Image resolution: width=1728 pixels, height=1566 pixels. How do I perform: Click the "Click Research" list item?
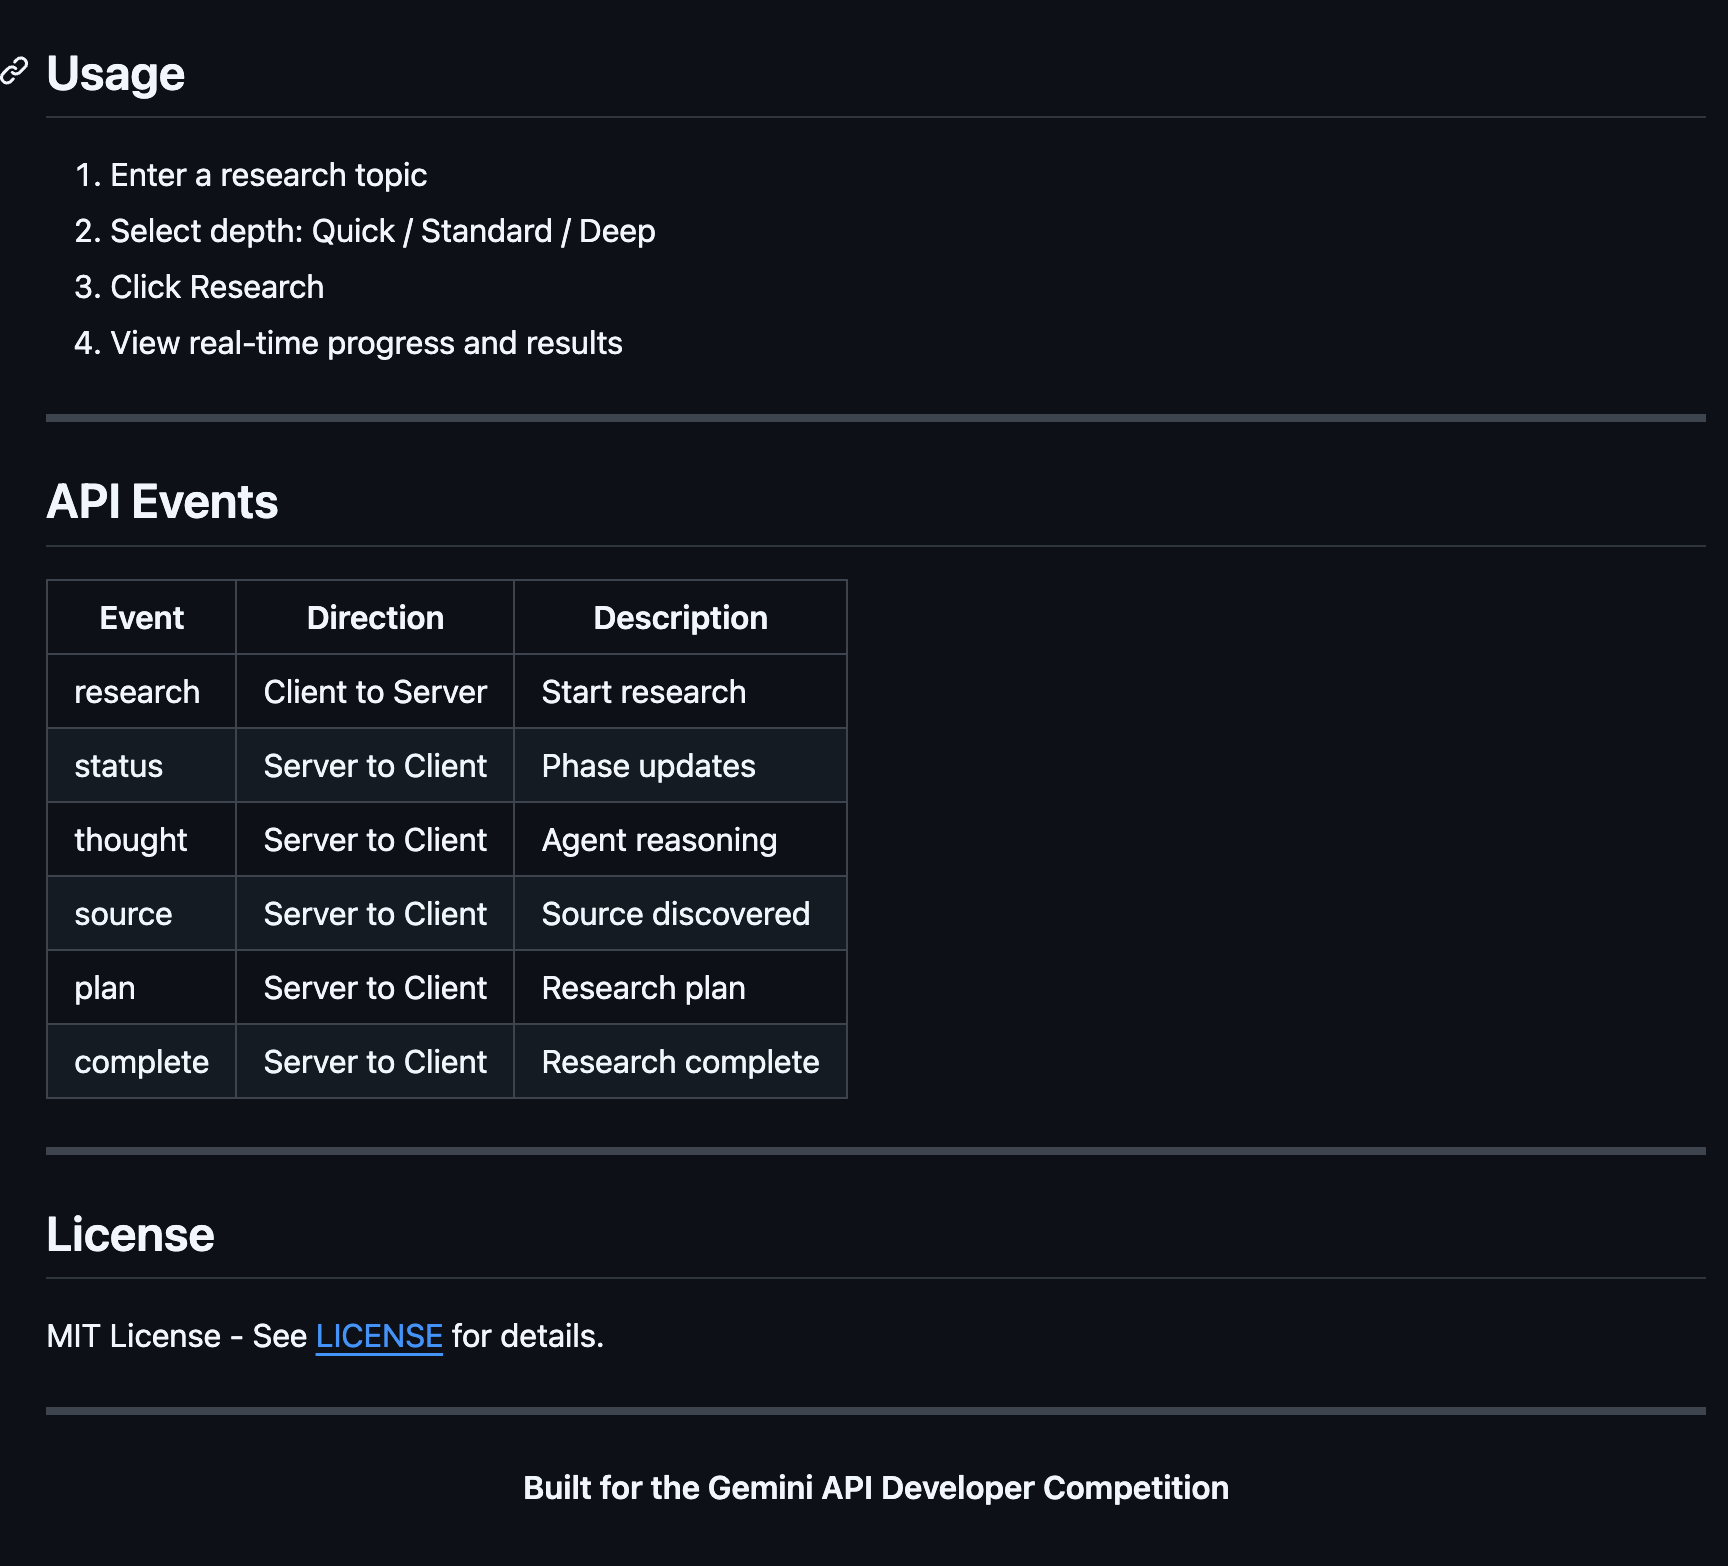pyautogui.click(x=217, y=287)
